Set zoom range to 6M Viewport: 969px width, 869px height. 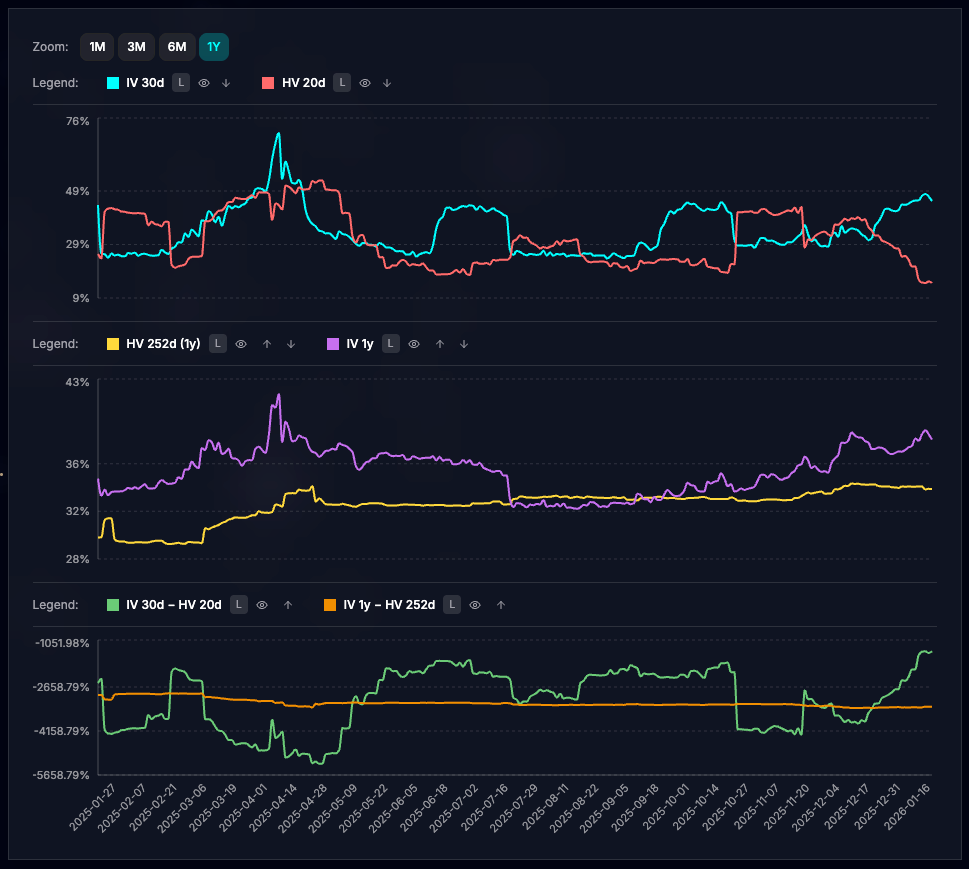177,47
